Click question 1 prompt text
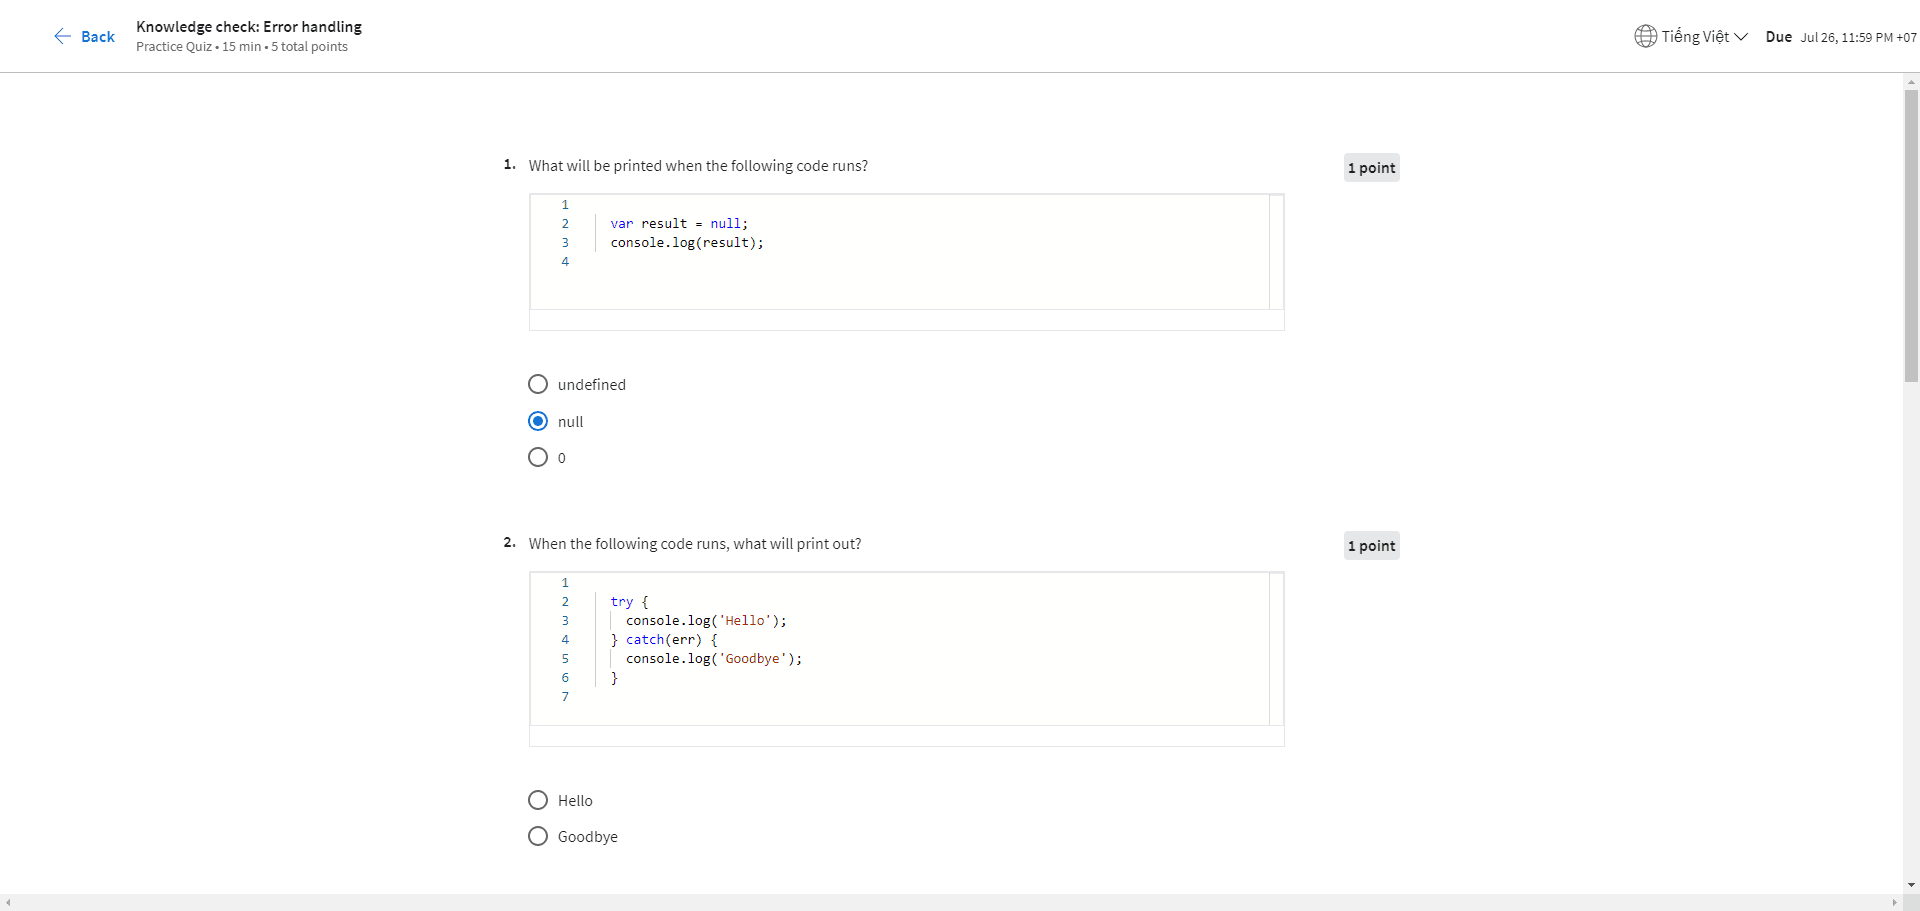 [698, 166]
